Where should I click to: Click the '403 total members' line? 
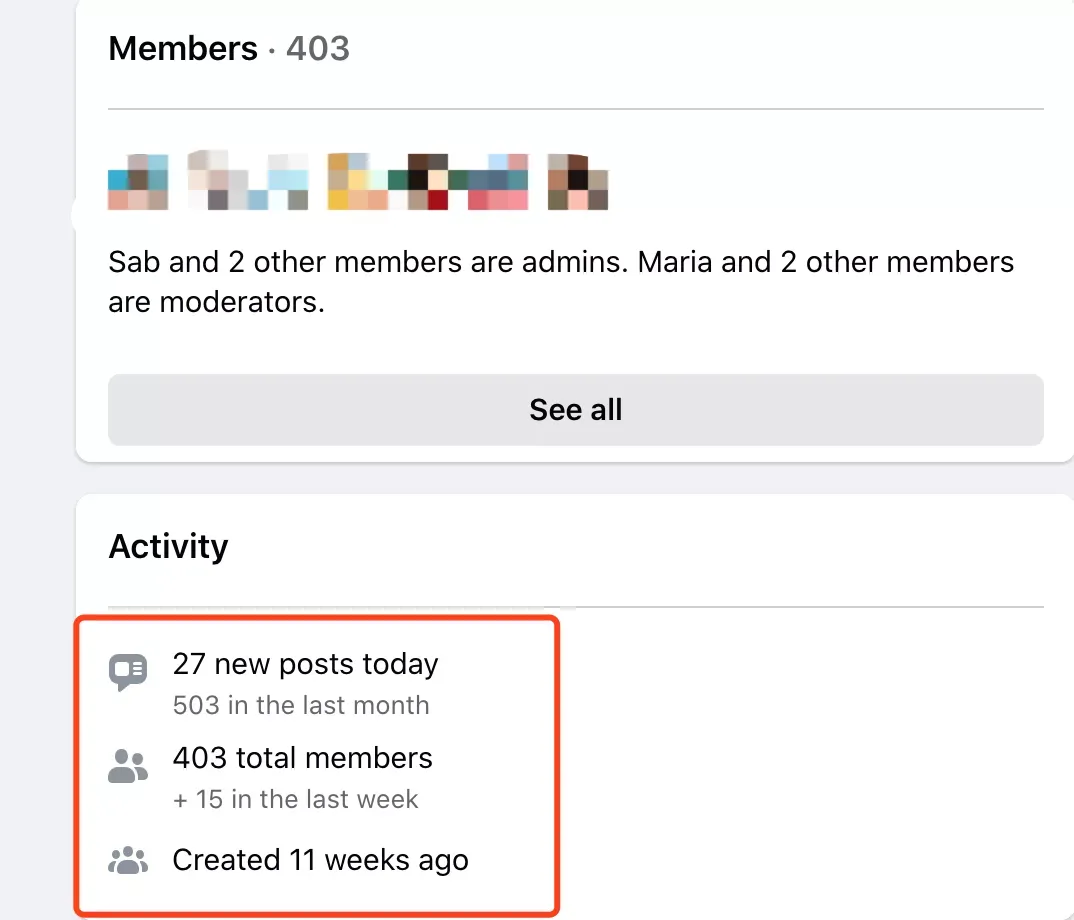302,758
